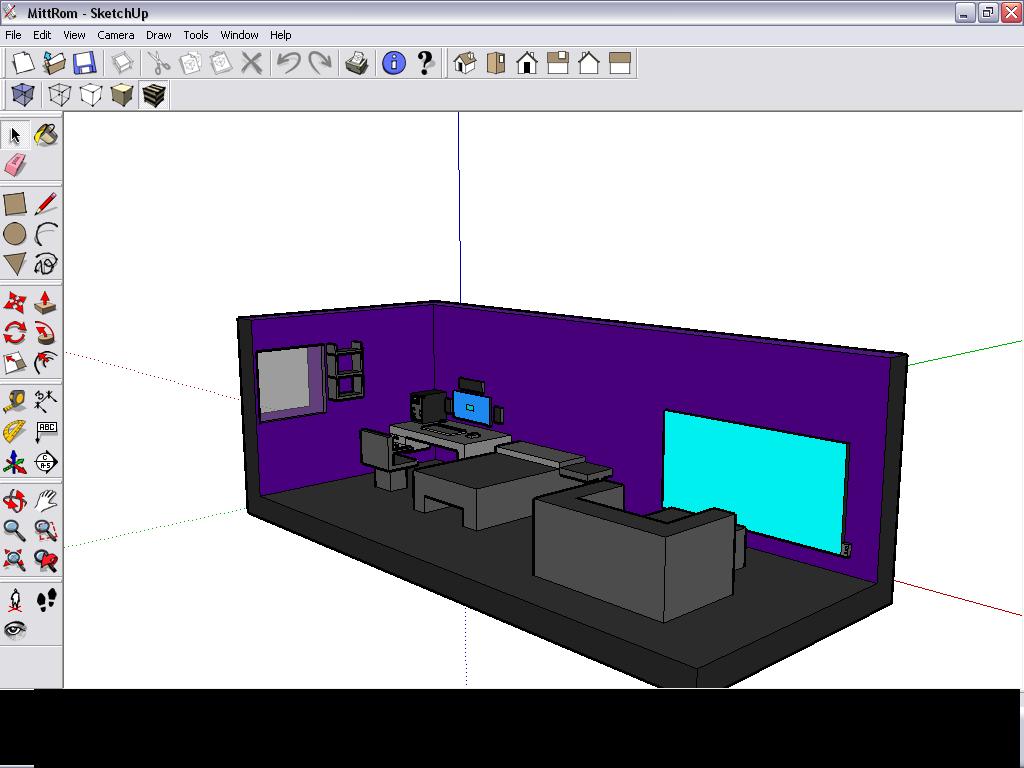Activate the Pan hand tool
The width and height of the screenshot is (1024, 768).
pyautogui.click(x=46, y=501)
